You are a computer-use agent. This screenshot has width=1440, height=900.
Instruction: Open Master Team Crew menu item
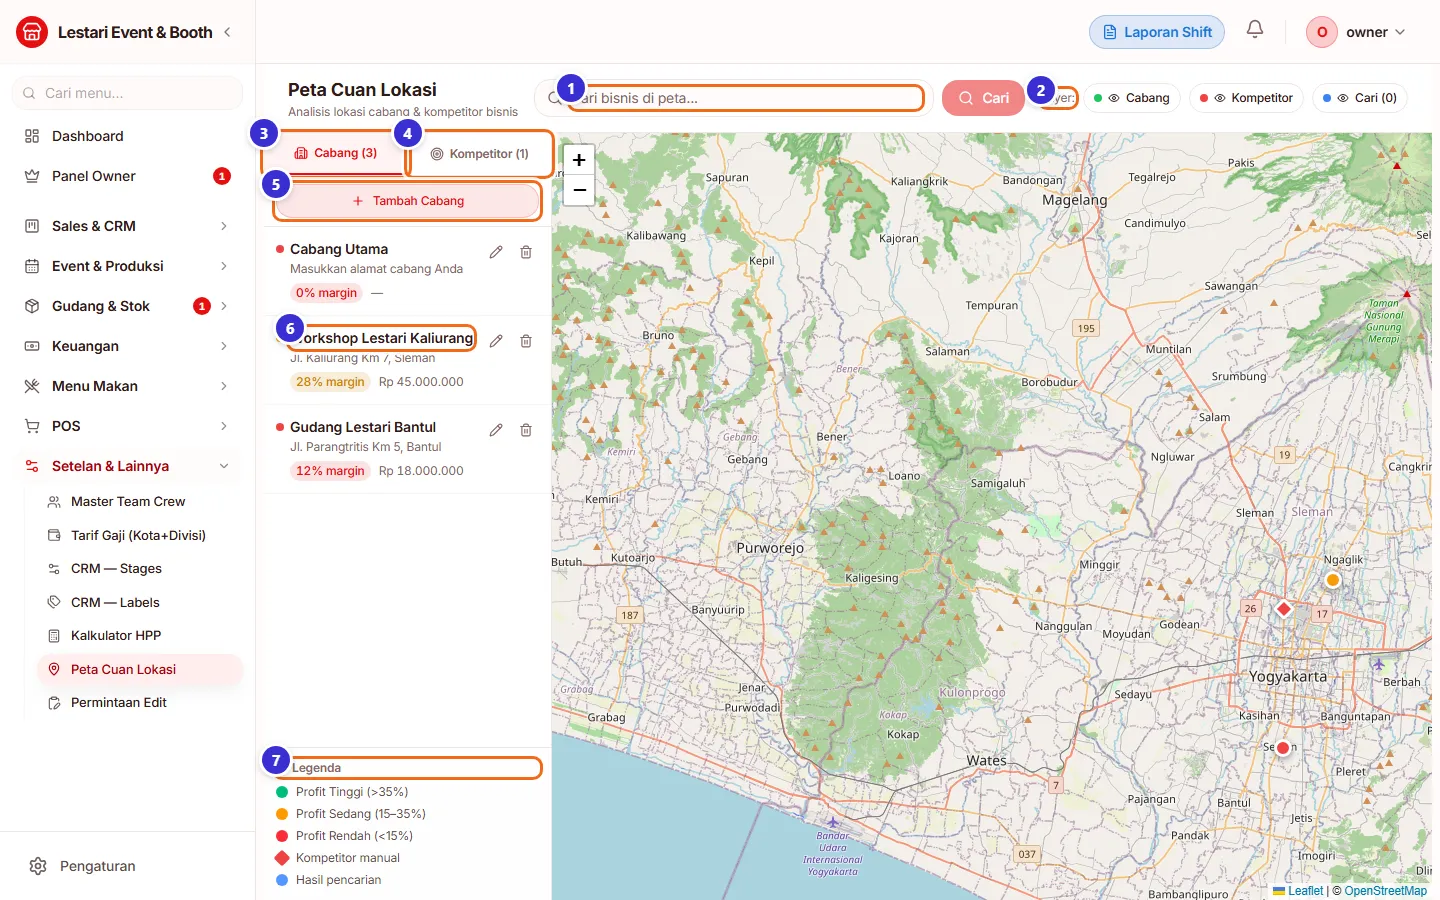[x=140, y=501]
